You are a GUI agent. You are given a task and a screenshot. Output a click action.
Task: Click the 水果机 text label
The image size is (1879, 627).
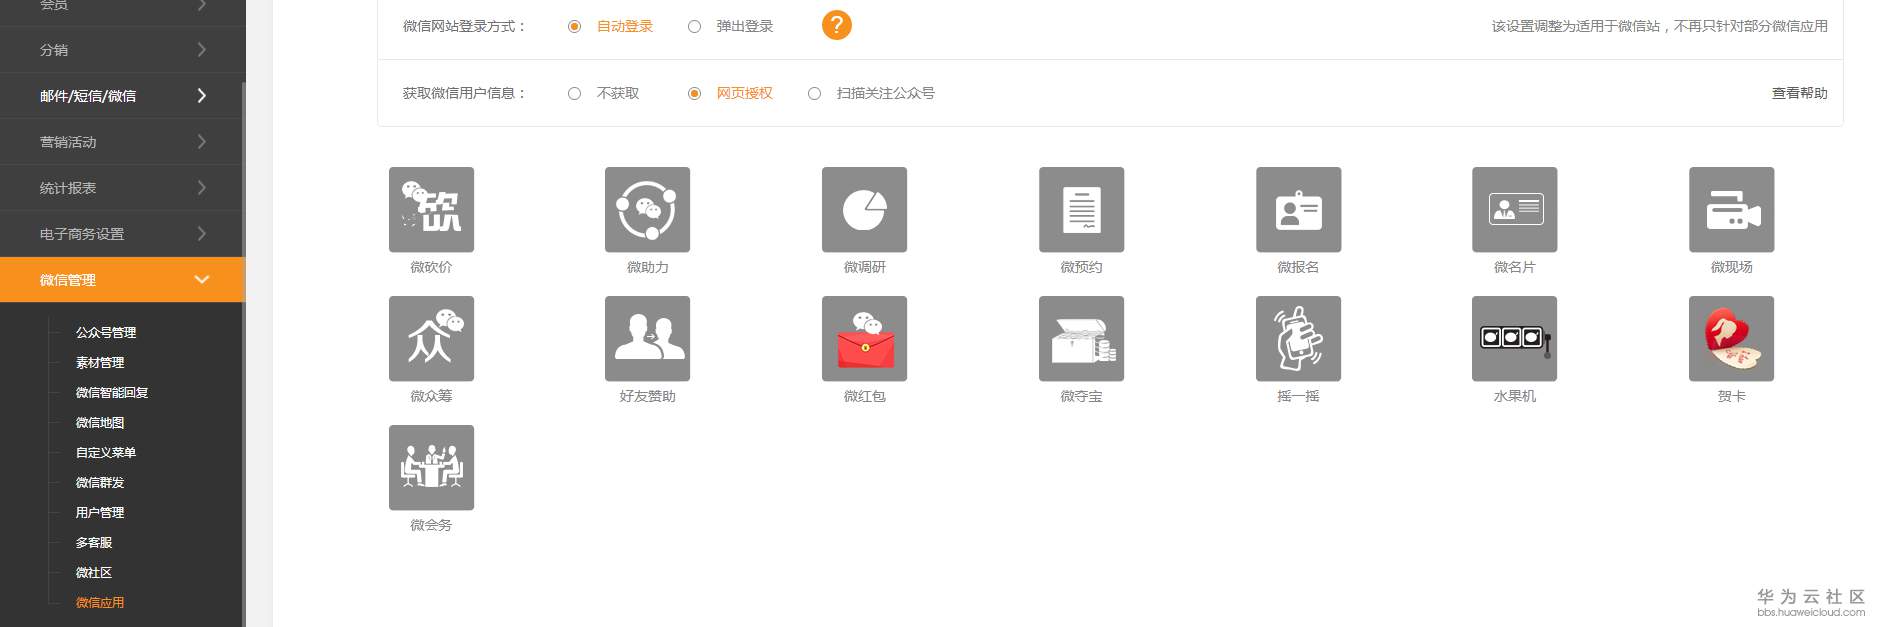click(1514, 396)
